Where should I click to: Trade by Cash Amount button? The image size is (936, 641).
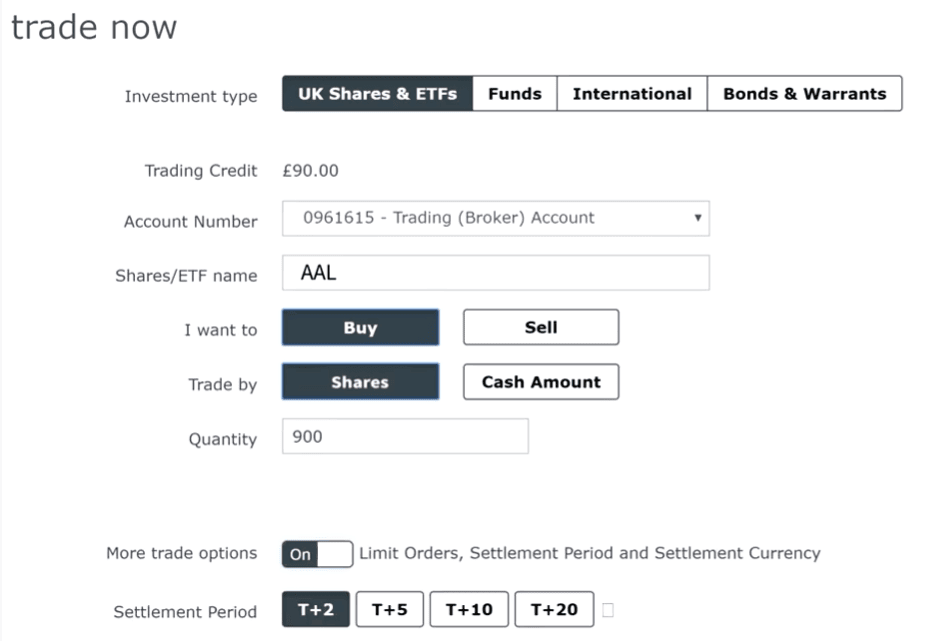click(541, 381)
